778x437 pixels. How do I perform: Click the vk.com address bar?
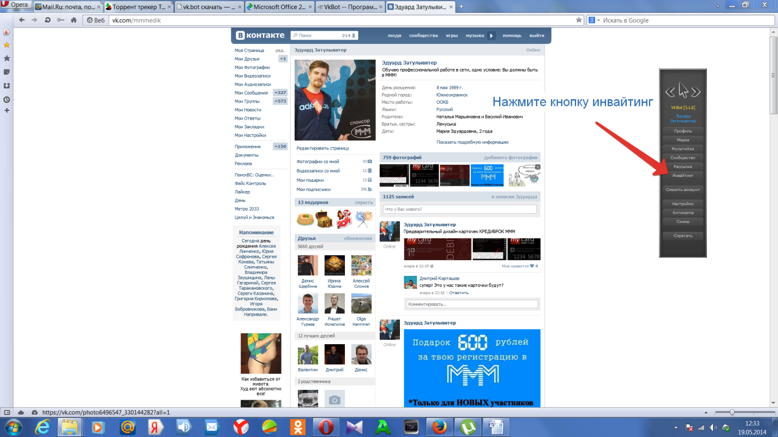[342, 20]
